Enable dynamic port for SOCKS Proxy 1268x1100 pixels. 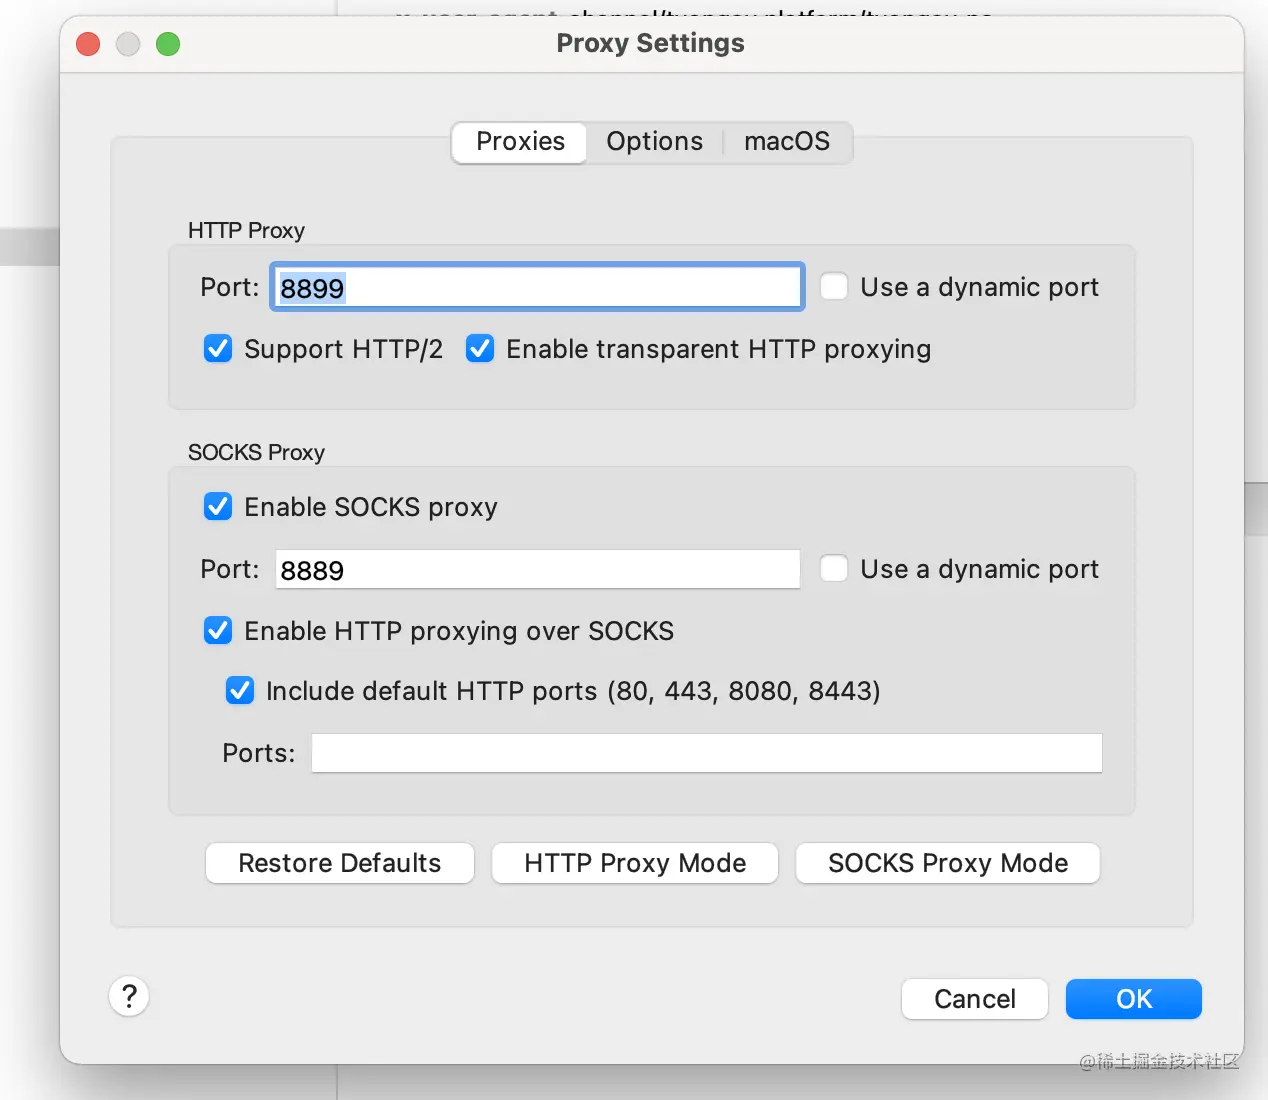[834, 569]
